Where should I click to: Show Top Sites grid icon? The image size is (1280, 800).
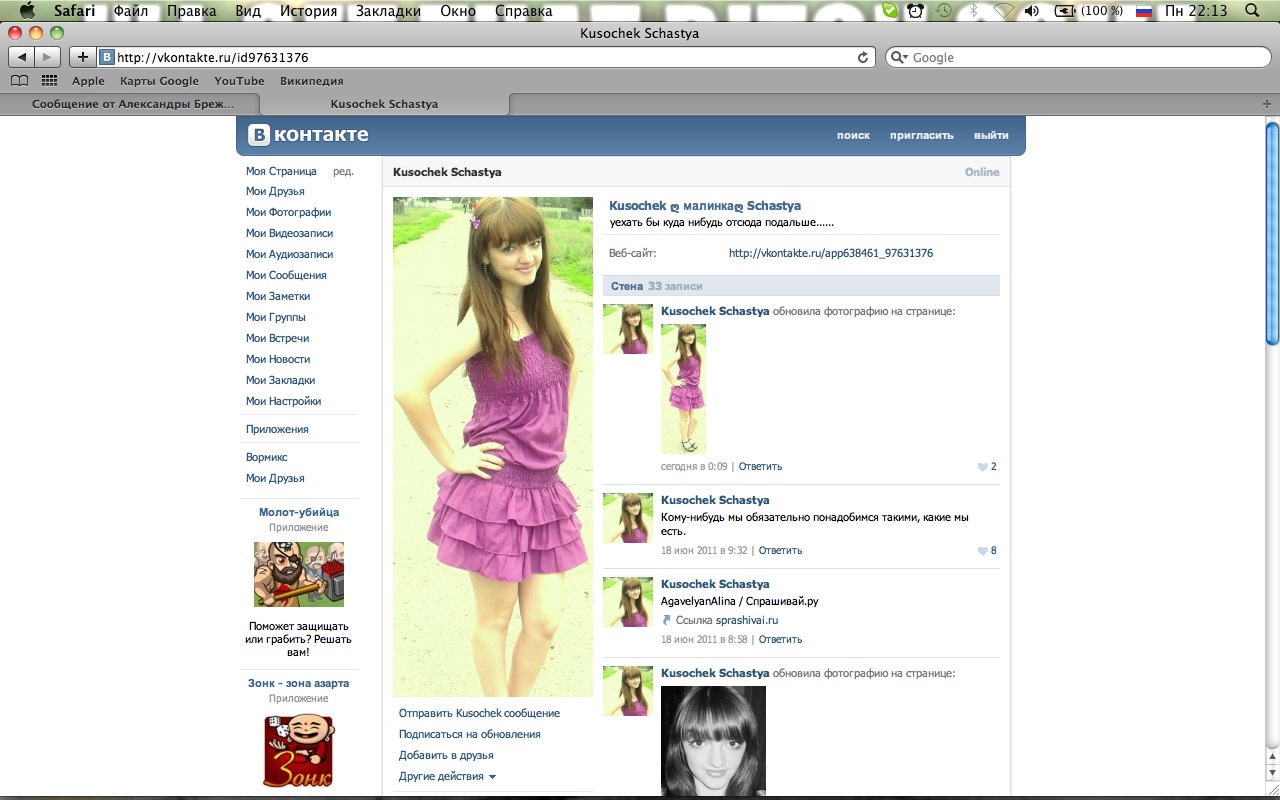(x=49, y=81)
